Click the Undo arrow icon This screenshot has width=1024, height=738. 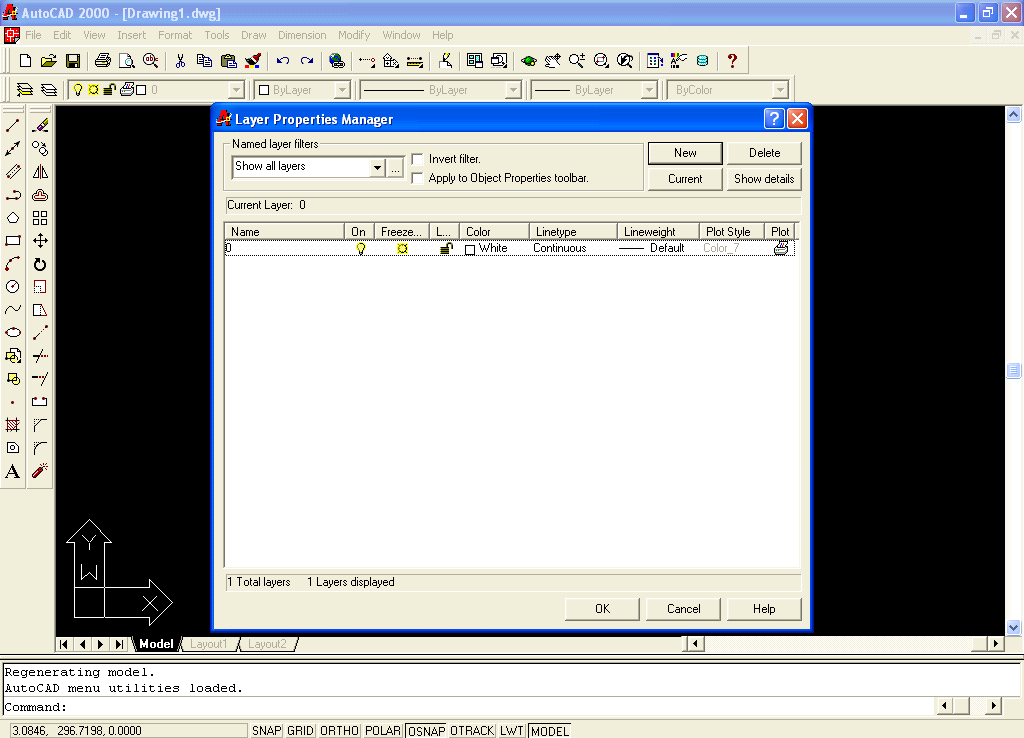(283, 61)
